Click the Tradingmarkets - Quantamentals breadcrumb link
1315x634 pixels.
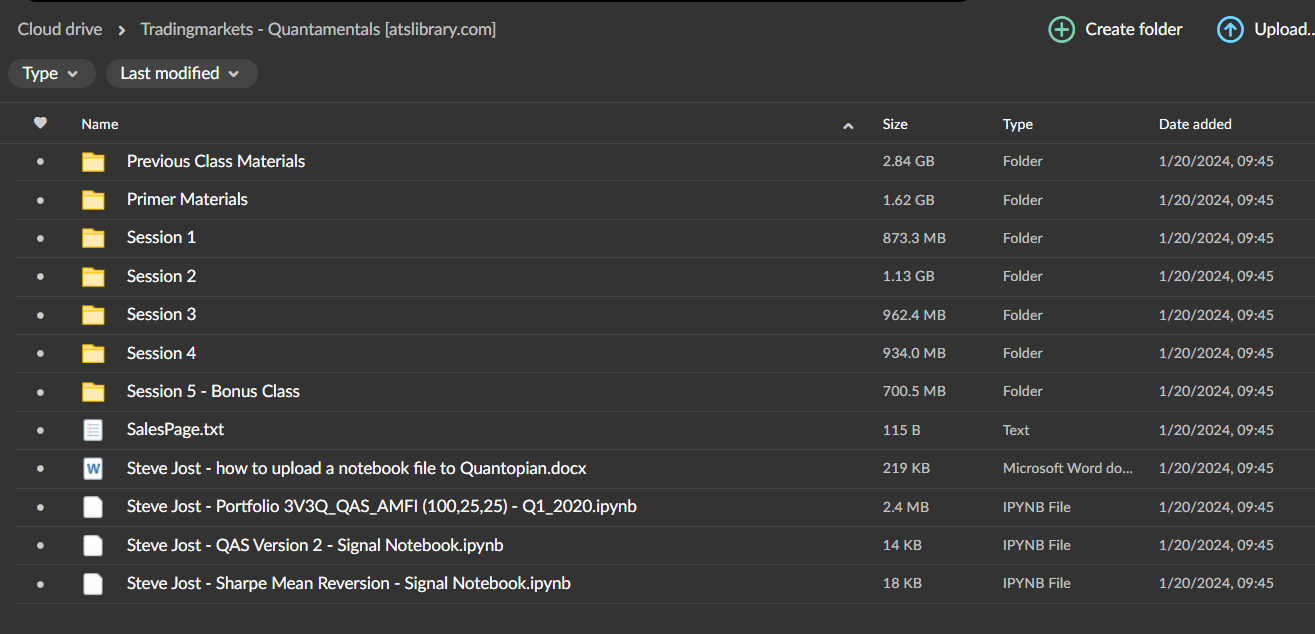pyautogui.click(x=318, y=29)
